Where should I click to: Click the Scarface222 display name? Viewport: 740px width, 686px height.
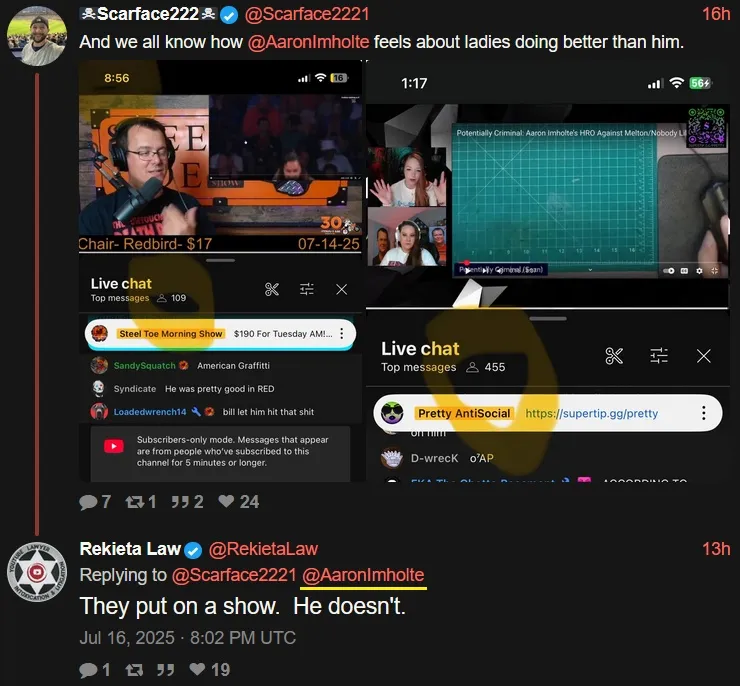pos(148,14)
